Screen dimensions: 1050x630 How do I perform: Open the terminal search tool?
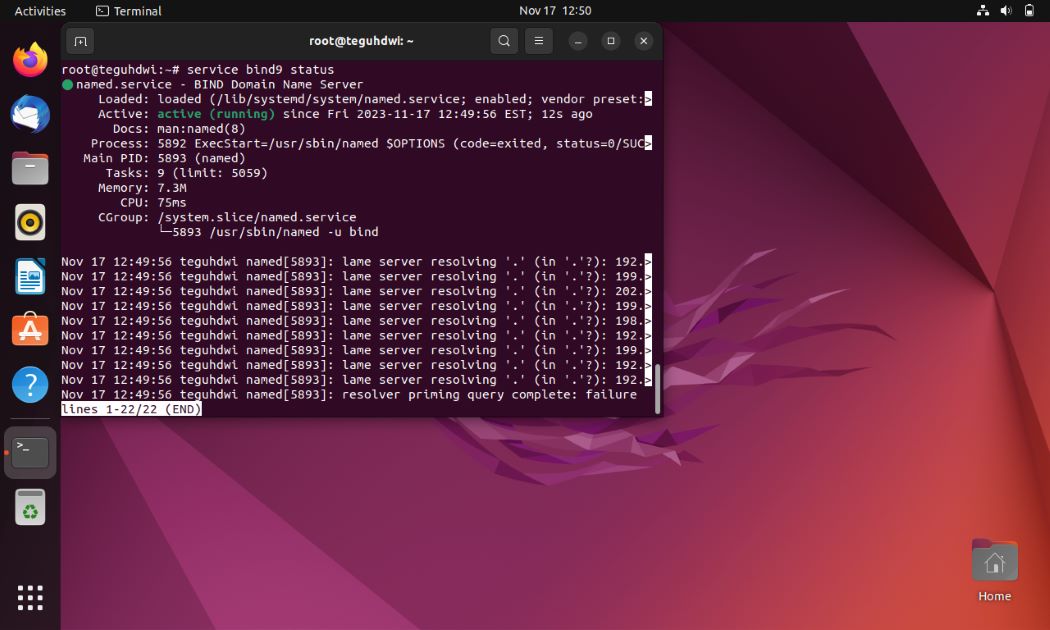504,42
